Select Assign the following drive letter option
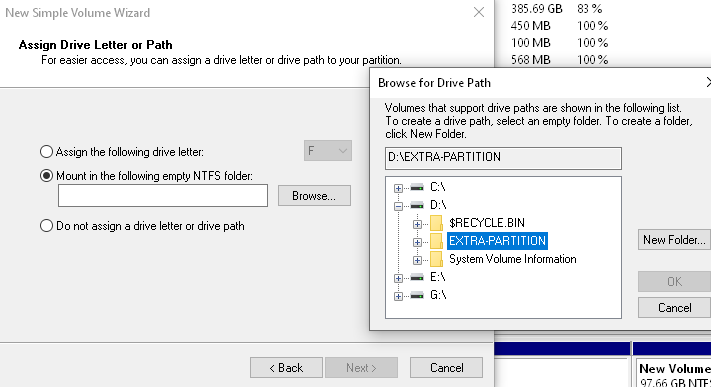This screenshot has height=387, width=711. click(46, 152)
